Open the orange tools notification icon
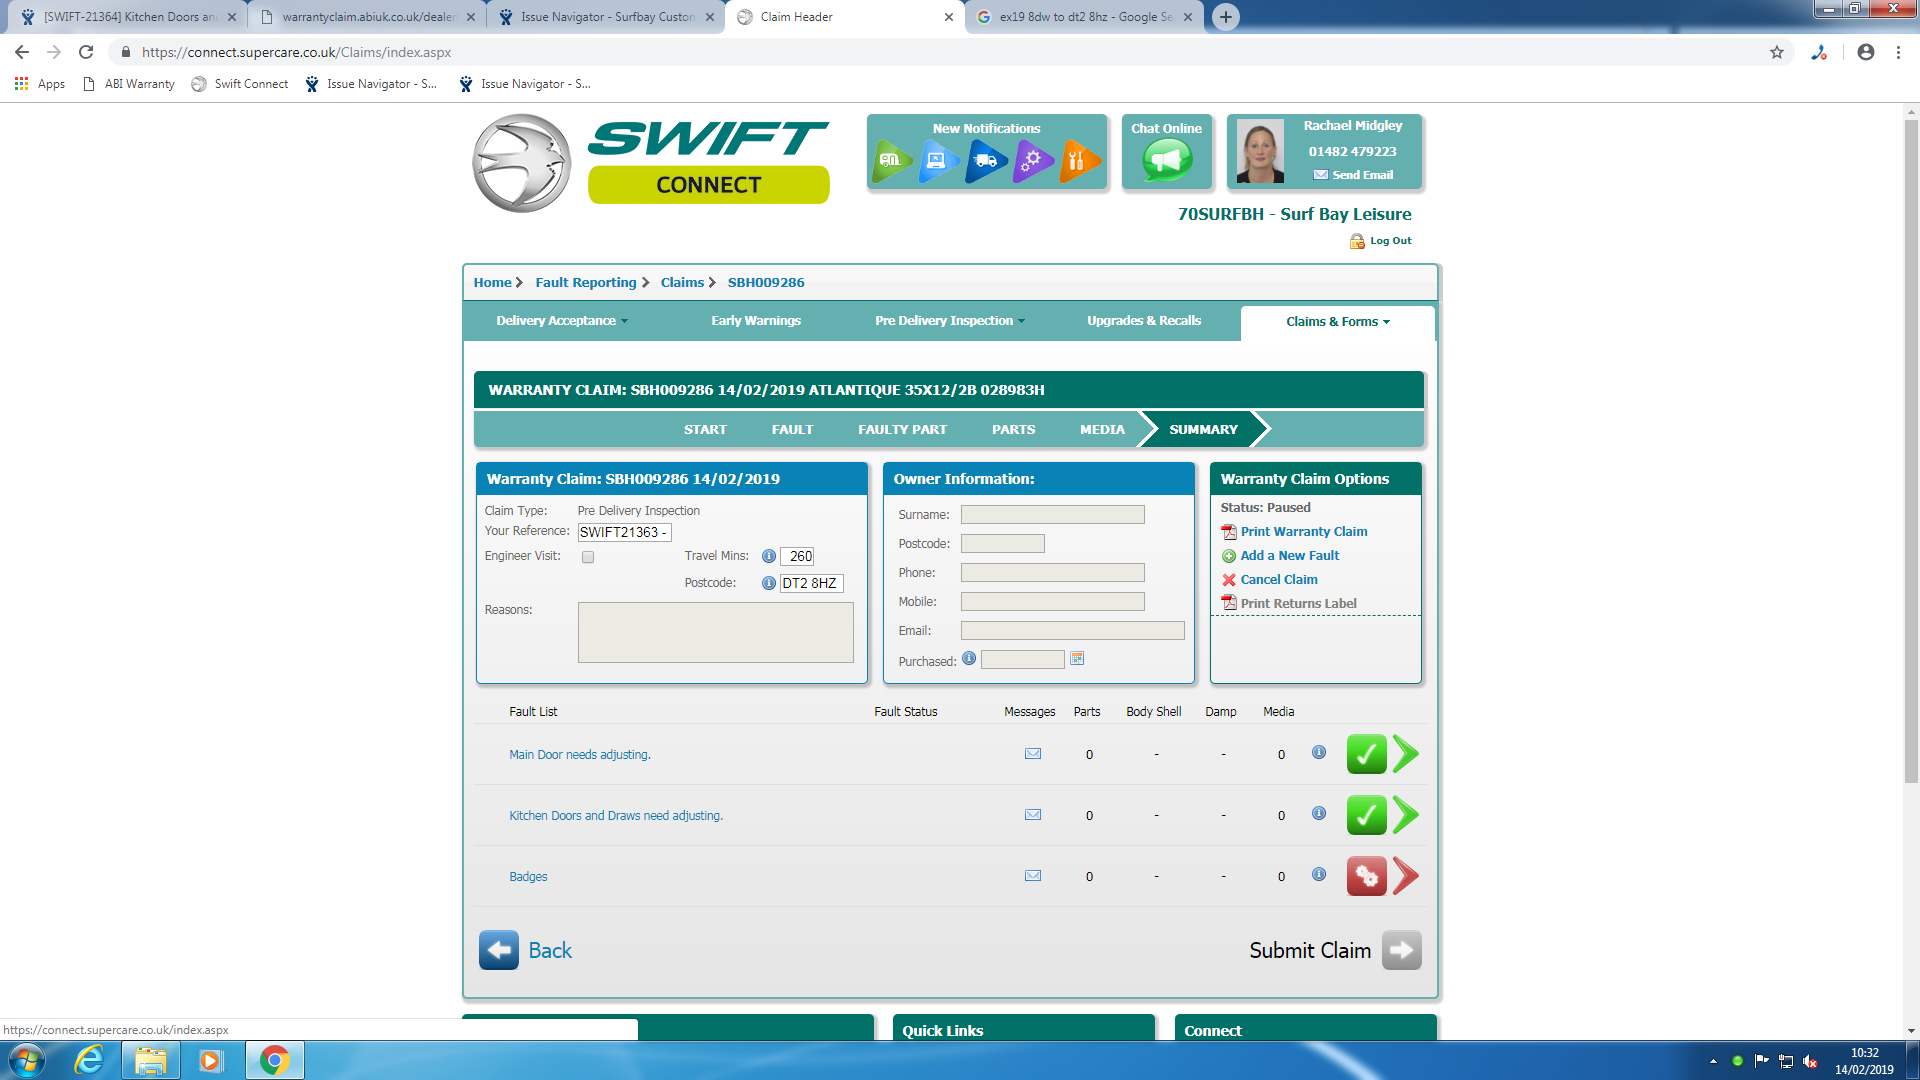 1078,160
